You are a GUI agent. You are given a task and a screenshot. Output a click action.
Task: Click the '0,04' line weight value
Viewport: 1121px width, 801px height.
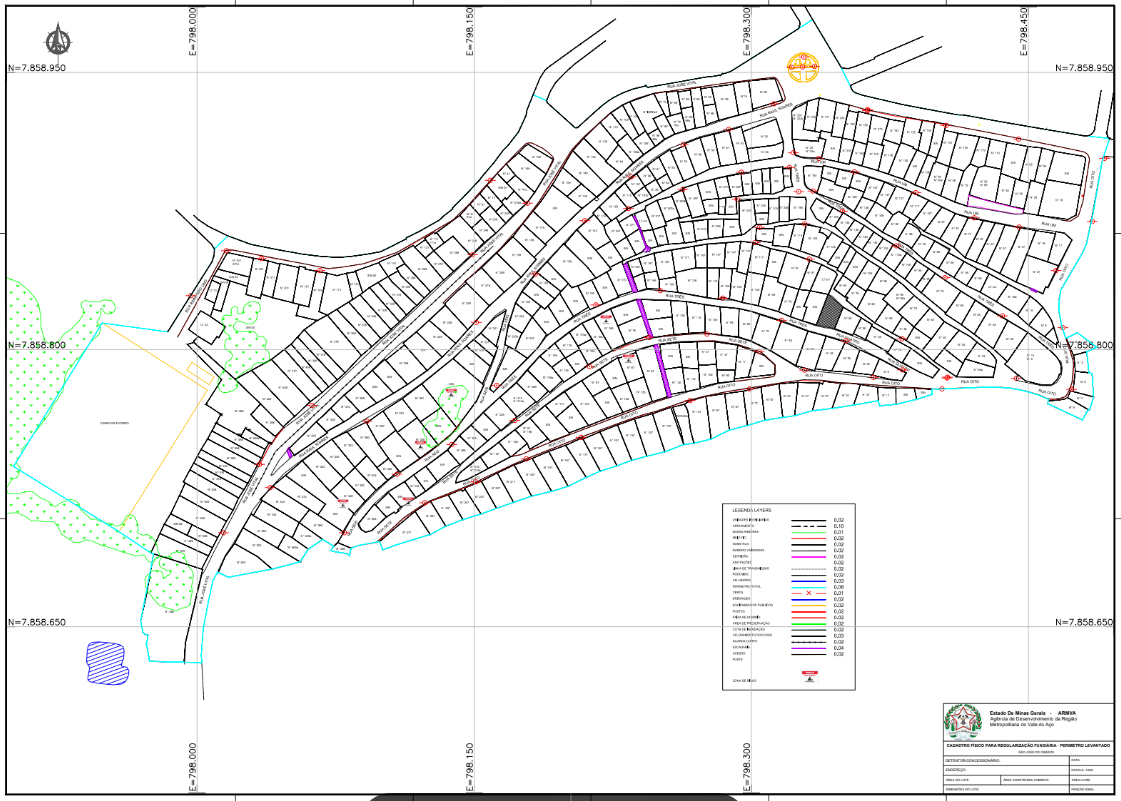point(839,648)
